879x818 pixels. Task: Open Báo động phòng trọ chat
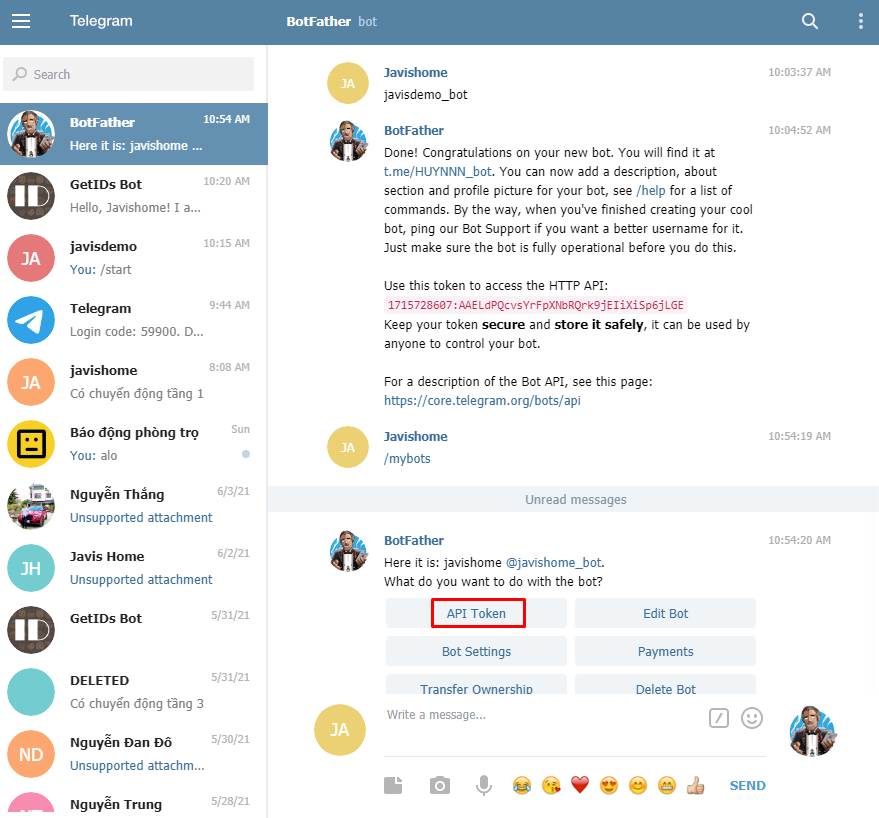[x=134, y=444]
